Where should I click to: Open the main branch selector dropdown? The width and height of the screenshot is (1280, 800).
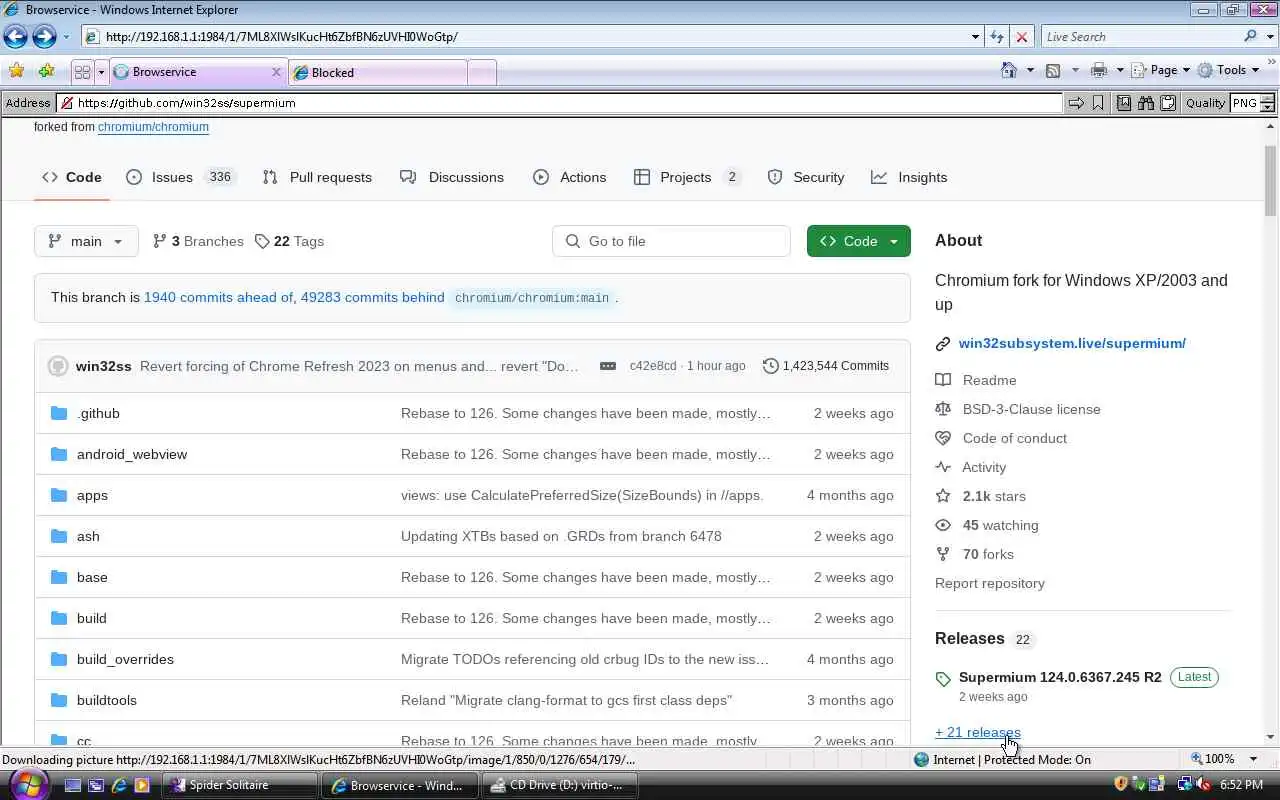[86, 241]
